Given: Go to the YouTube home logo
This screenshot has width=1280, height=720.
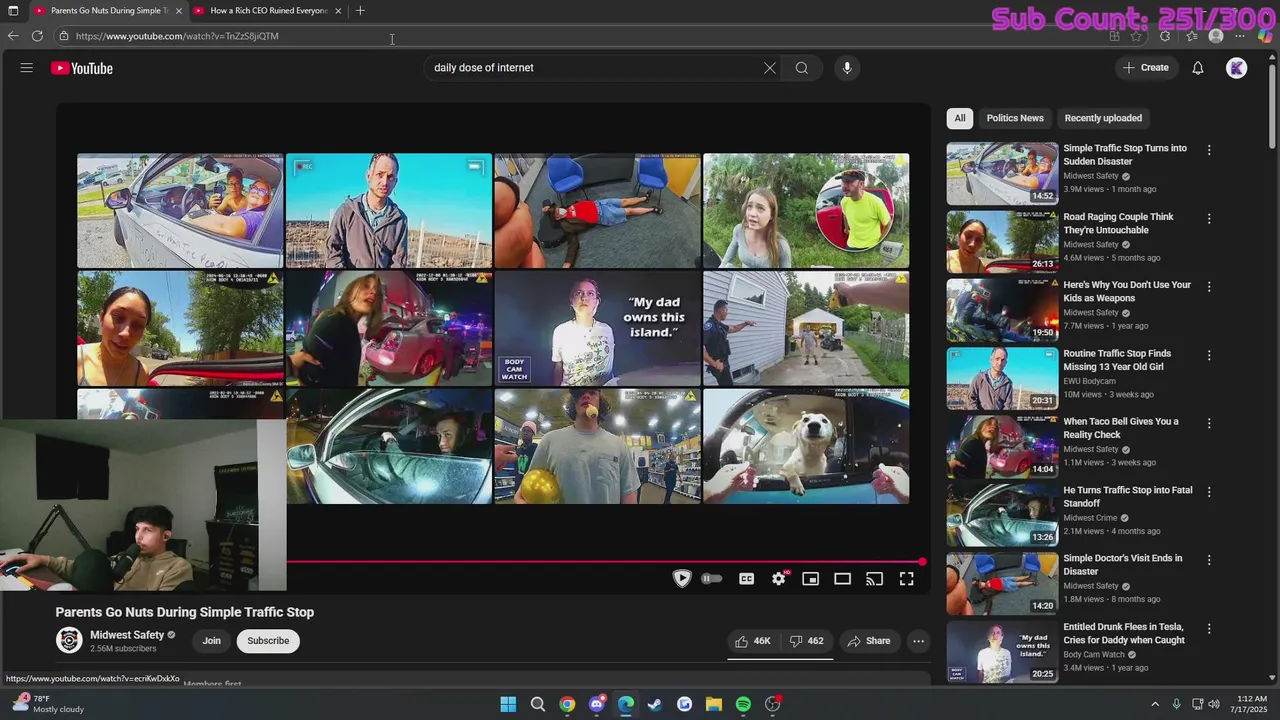Looking at the screenshot, I should pyautogui.click(x=82, y=68).
